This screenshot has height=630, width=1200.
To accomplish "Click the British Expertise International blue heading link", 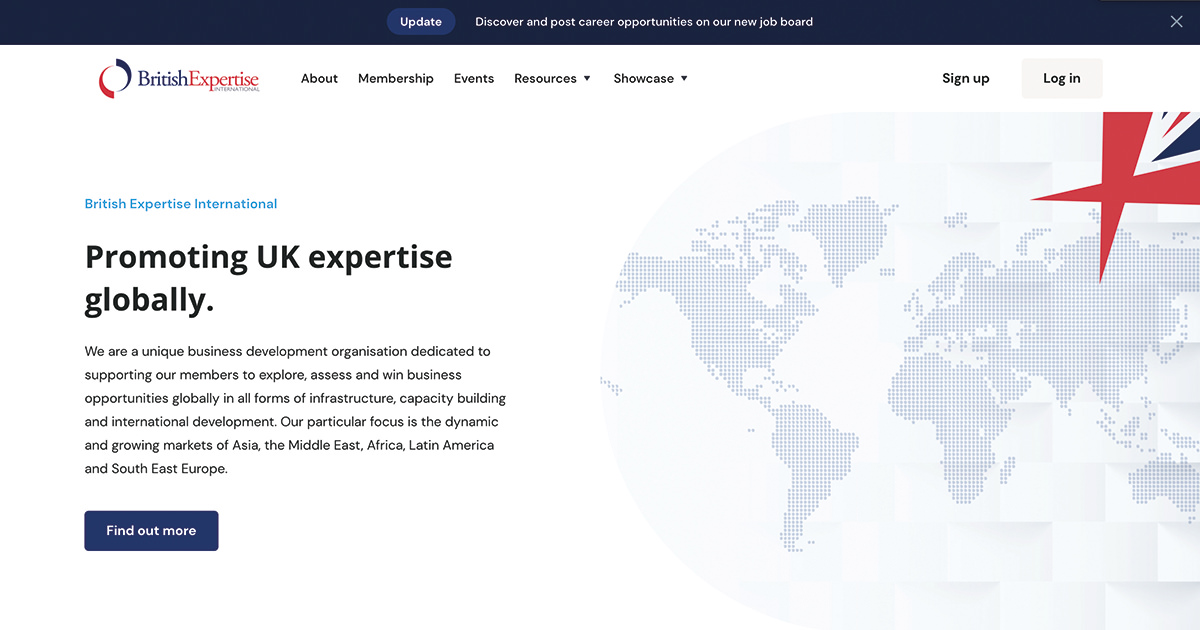I will point(181,203).
